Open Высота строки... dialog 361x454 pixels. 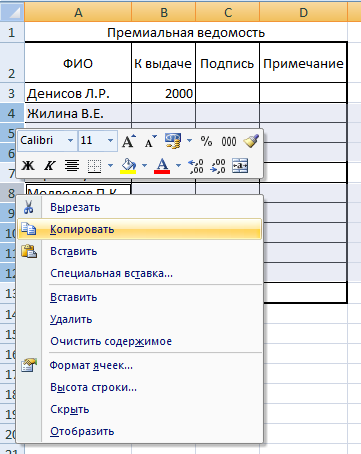pyautogui.click(x=139, y=387)
